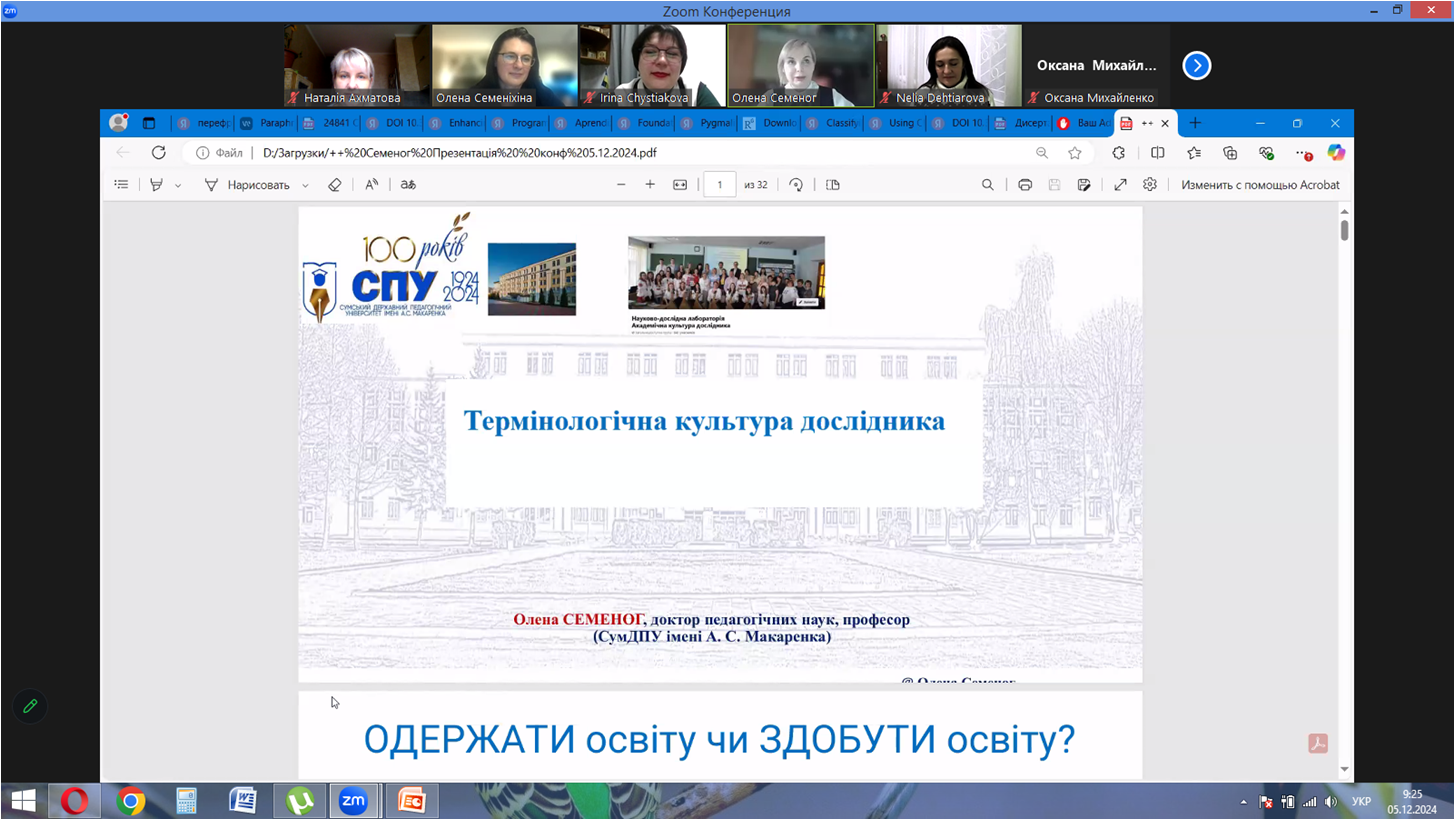The width and height of the screenshot is (1455, 820).
Task: Select Nelia Dehtiarova video tile
Action: [x=948, y=66]
